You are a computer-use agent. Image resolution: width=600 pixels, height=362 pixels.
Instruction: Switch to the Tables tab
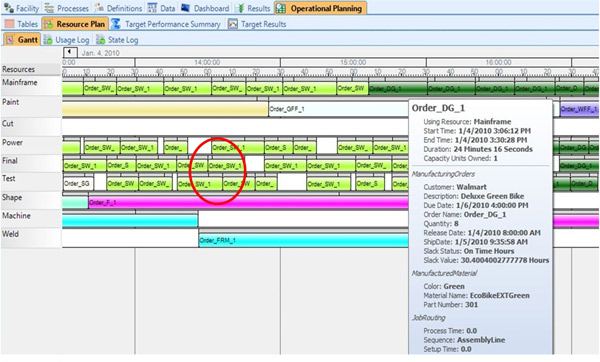[21, 24]
